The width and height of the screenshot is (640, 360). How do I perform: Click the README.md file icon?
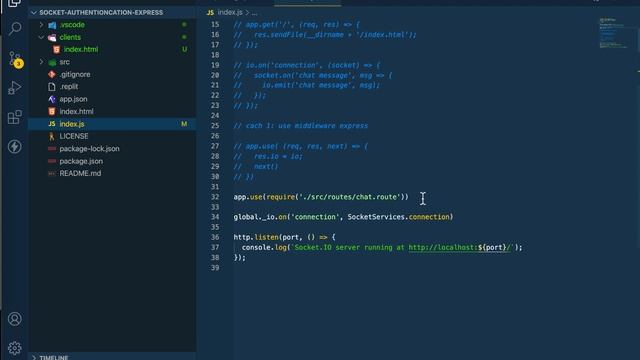52,173
